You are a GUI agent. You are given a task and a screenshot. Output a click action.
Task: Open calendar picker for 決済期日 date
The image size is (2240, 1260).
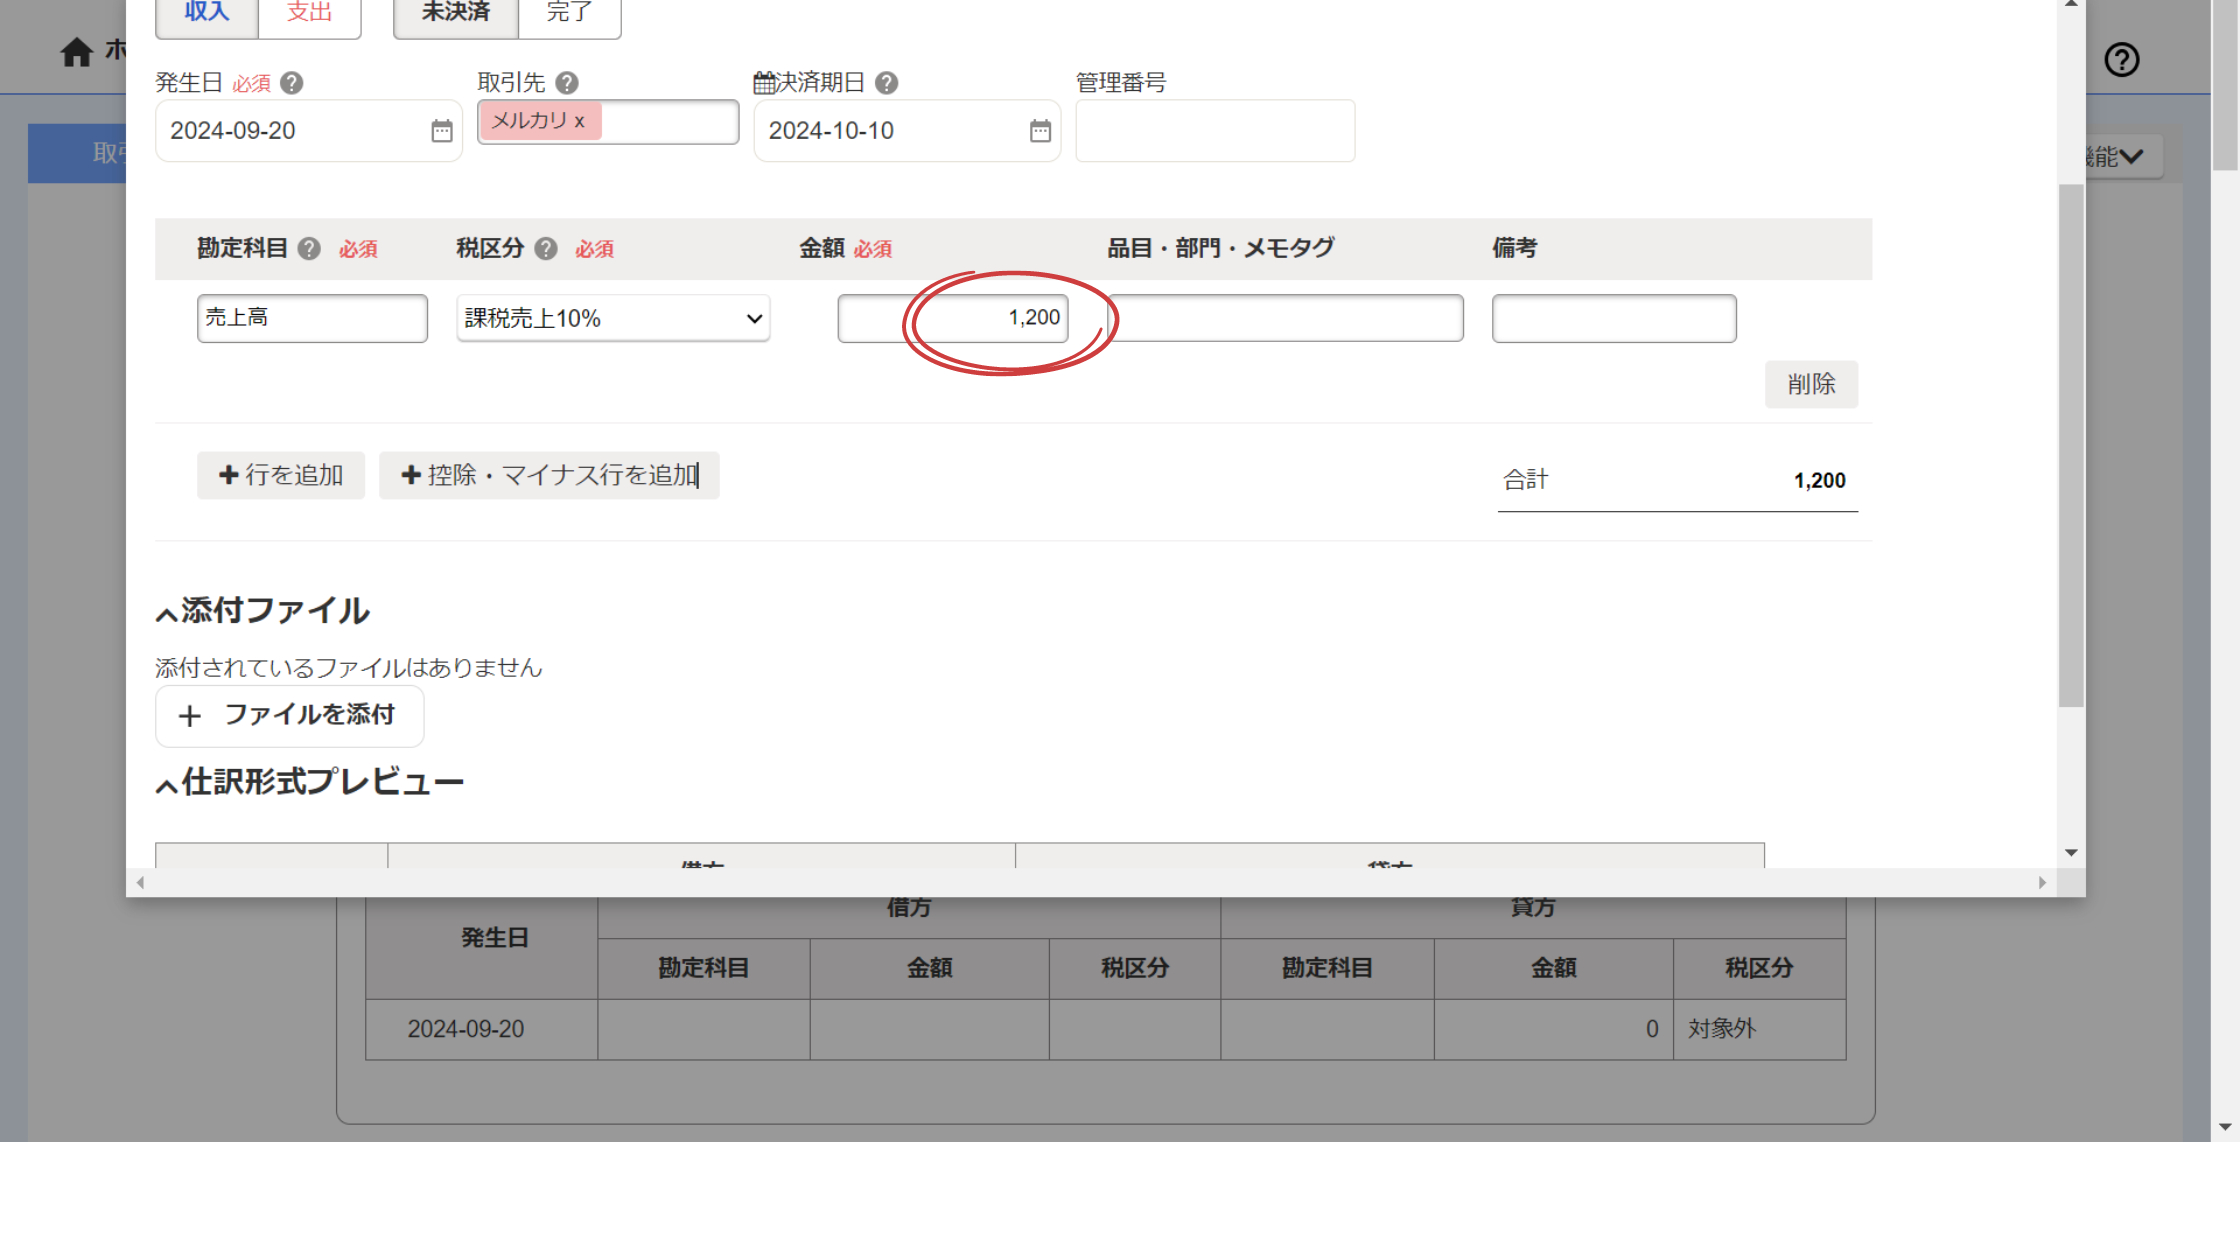[x=1040, y=131]
